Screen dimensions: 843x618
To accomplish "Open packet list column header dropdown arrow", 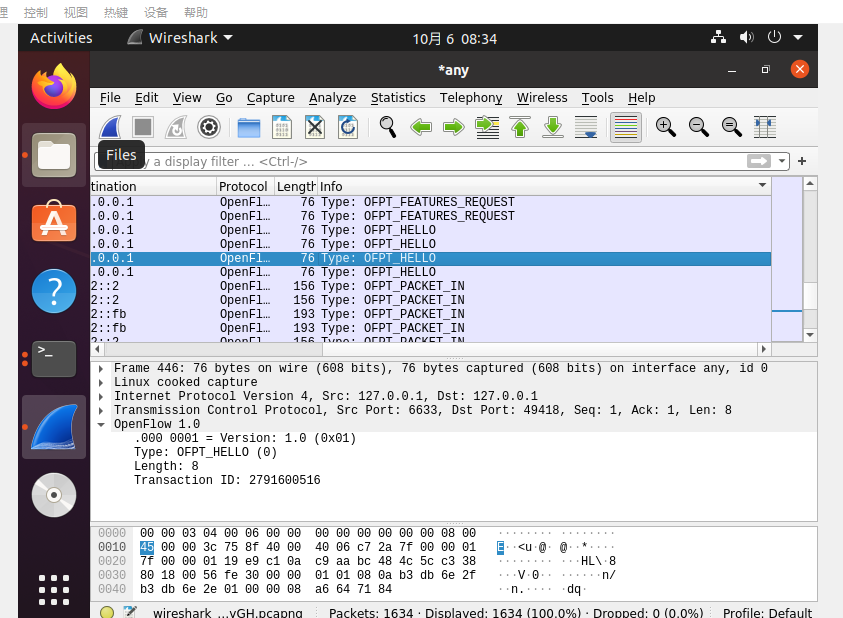I will (x=762, y=186).
